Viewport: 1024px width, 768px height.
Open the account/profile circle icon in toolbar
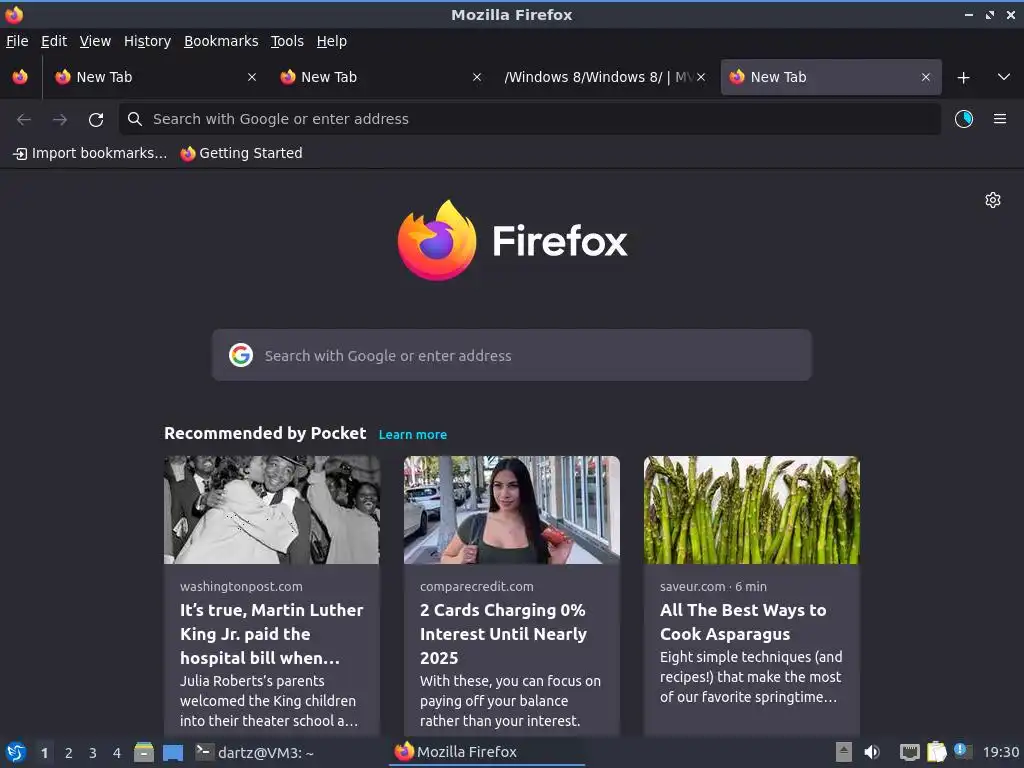(x=964, y=119)
